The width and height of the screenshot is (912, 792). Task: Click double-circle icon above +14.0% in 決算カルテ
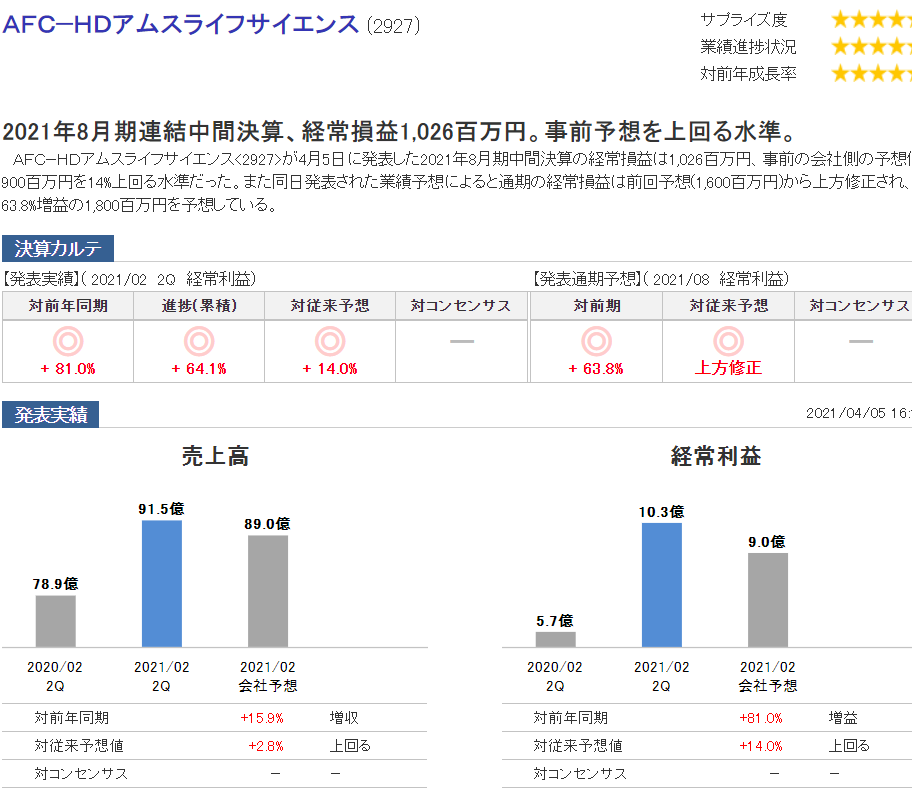click(330, 341)
